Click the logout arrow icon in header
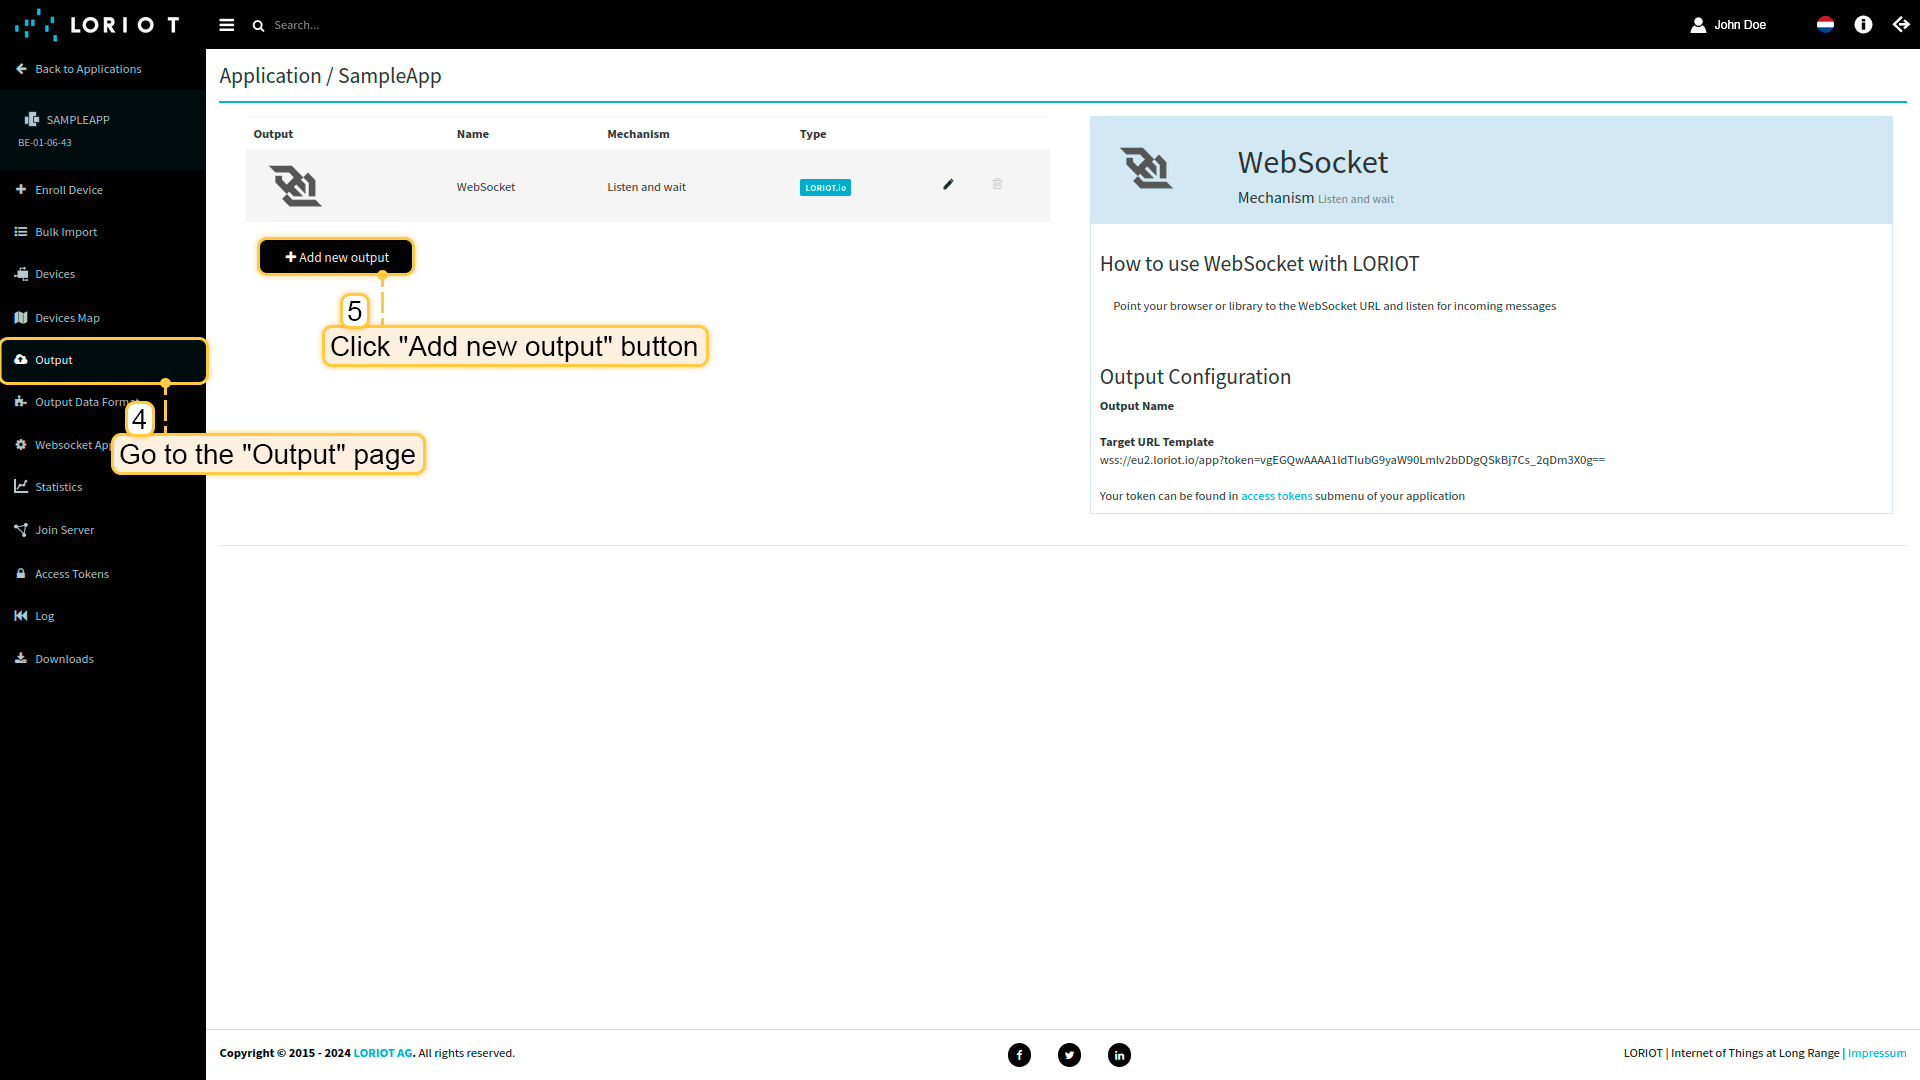This screenshot has width=1920, height=1080. [1901, 25]
